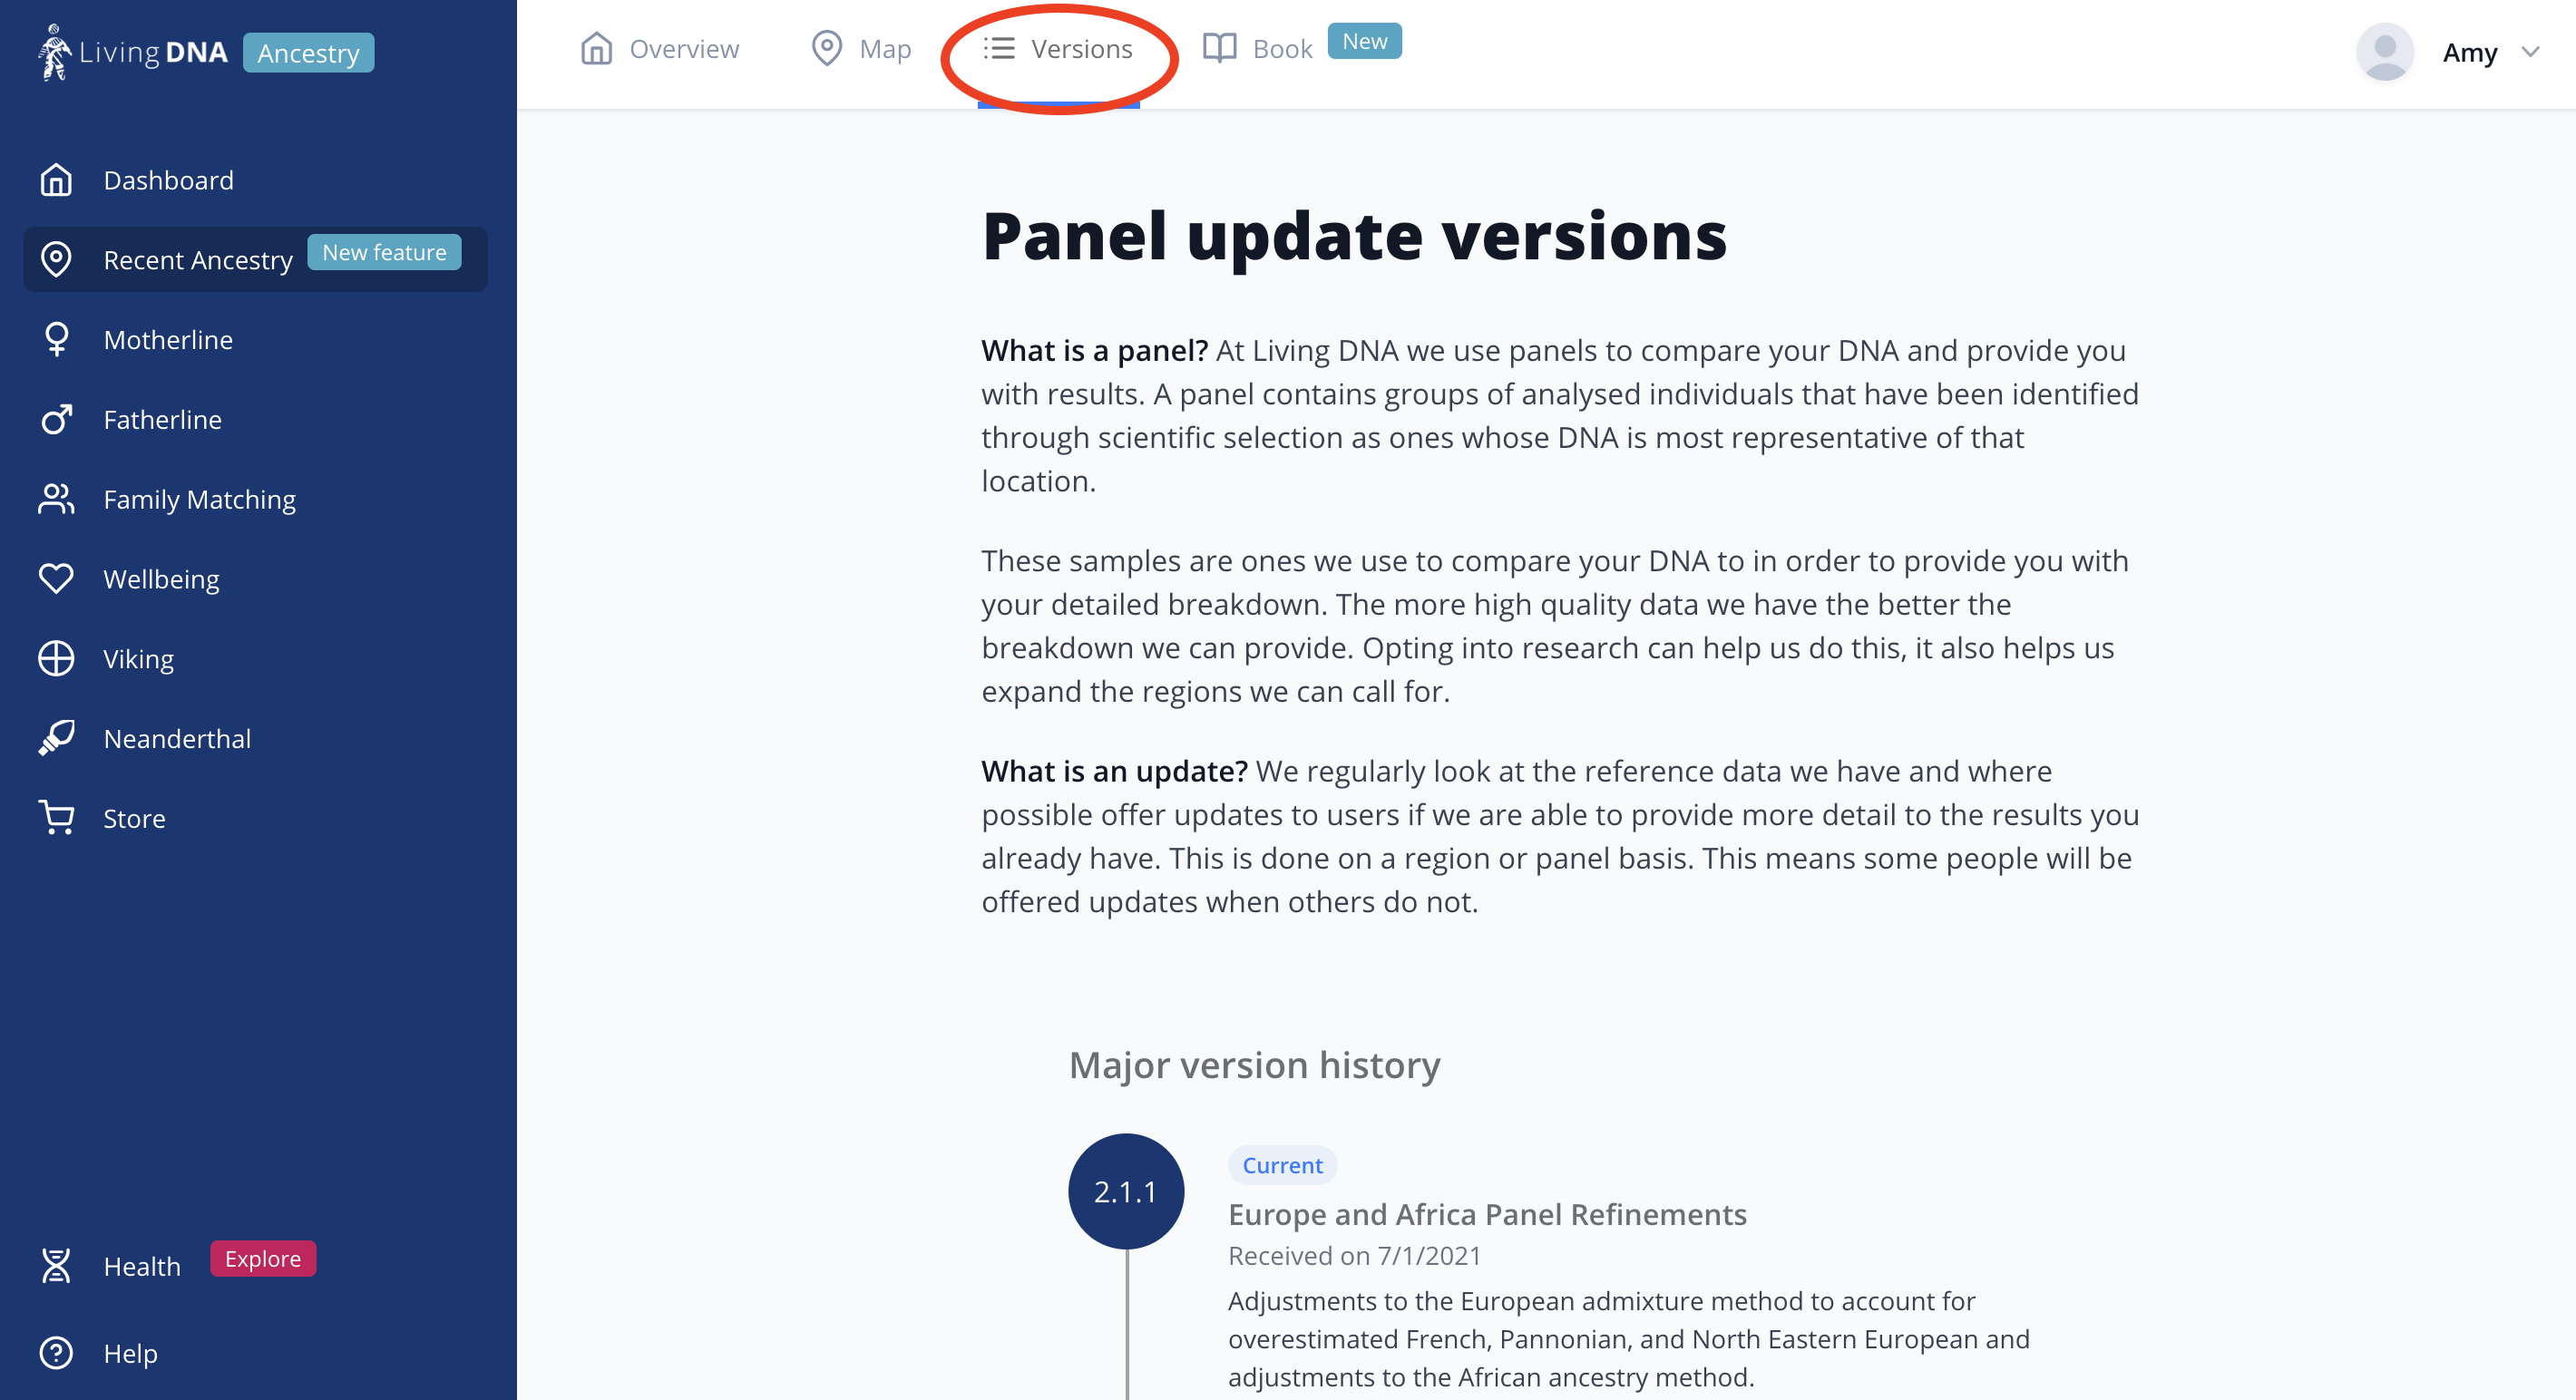This screenshot has width=2576, height=1400.
Task: Expand the Amy account dropdown chevron
Action: pyautogui.click(x=2530, y=52)
